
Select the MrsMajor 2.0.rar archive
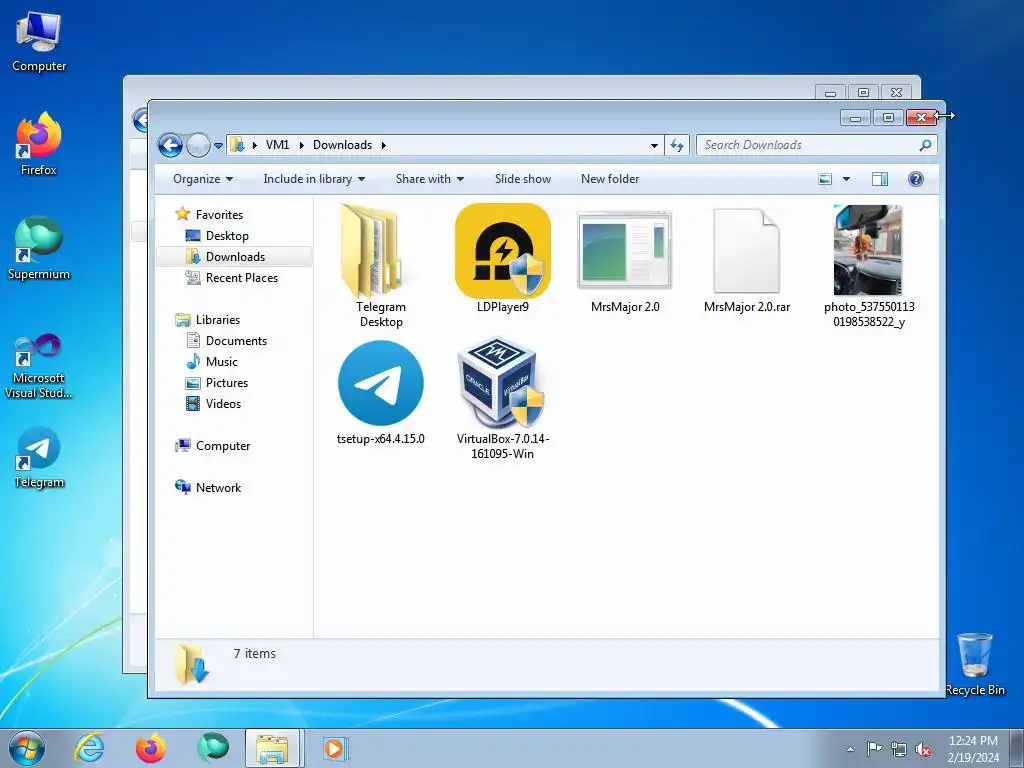746,261
